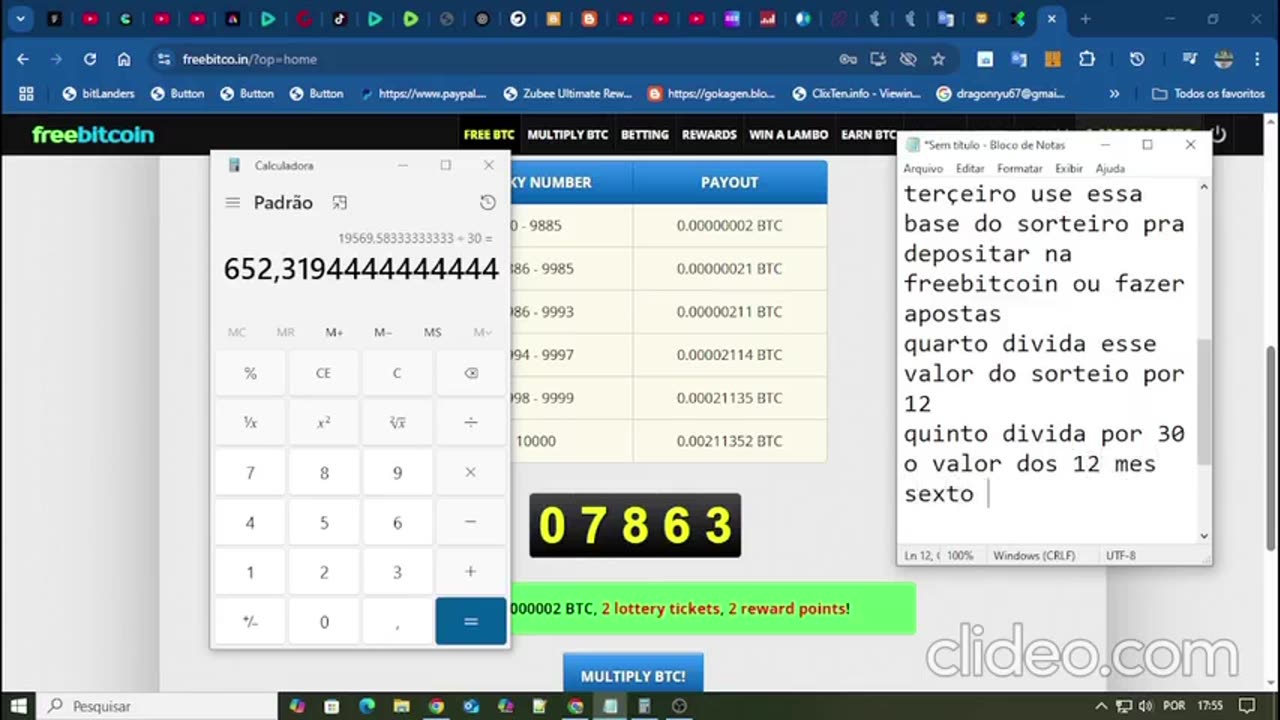
Task: Click the percent key in Calculator
Action: point(250,373)
